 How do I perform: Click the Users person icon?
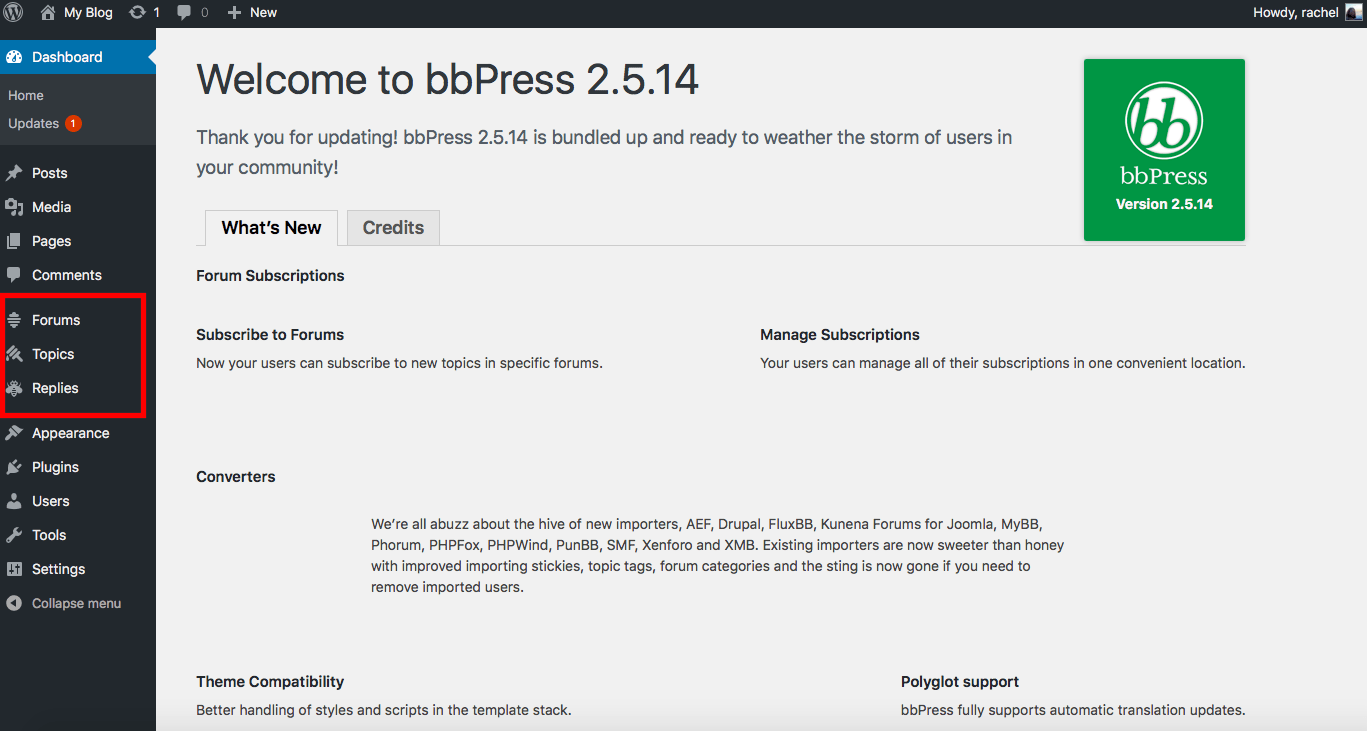coord(14,501)
